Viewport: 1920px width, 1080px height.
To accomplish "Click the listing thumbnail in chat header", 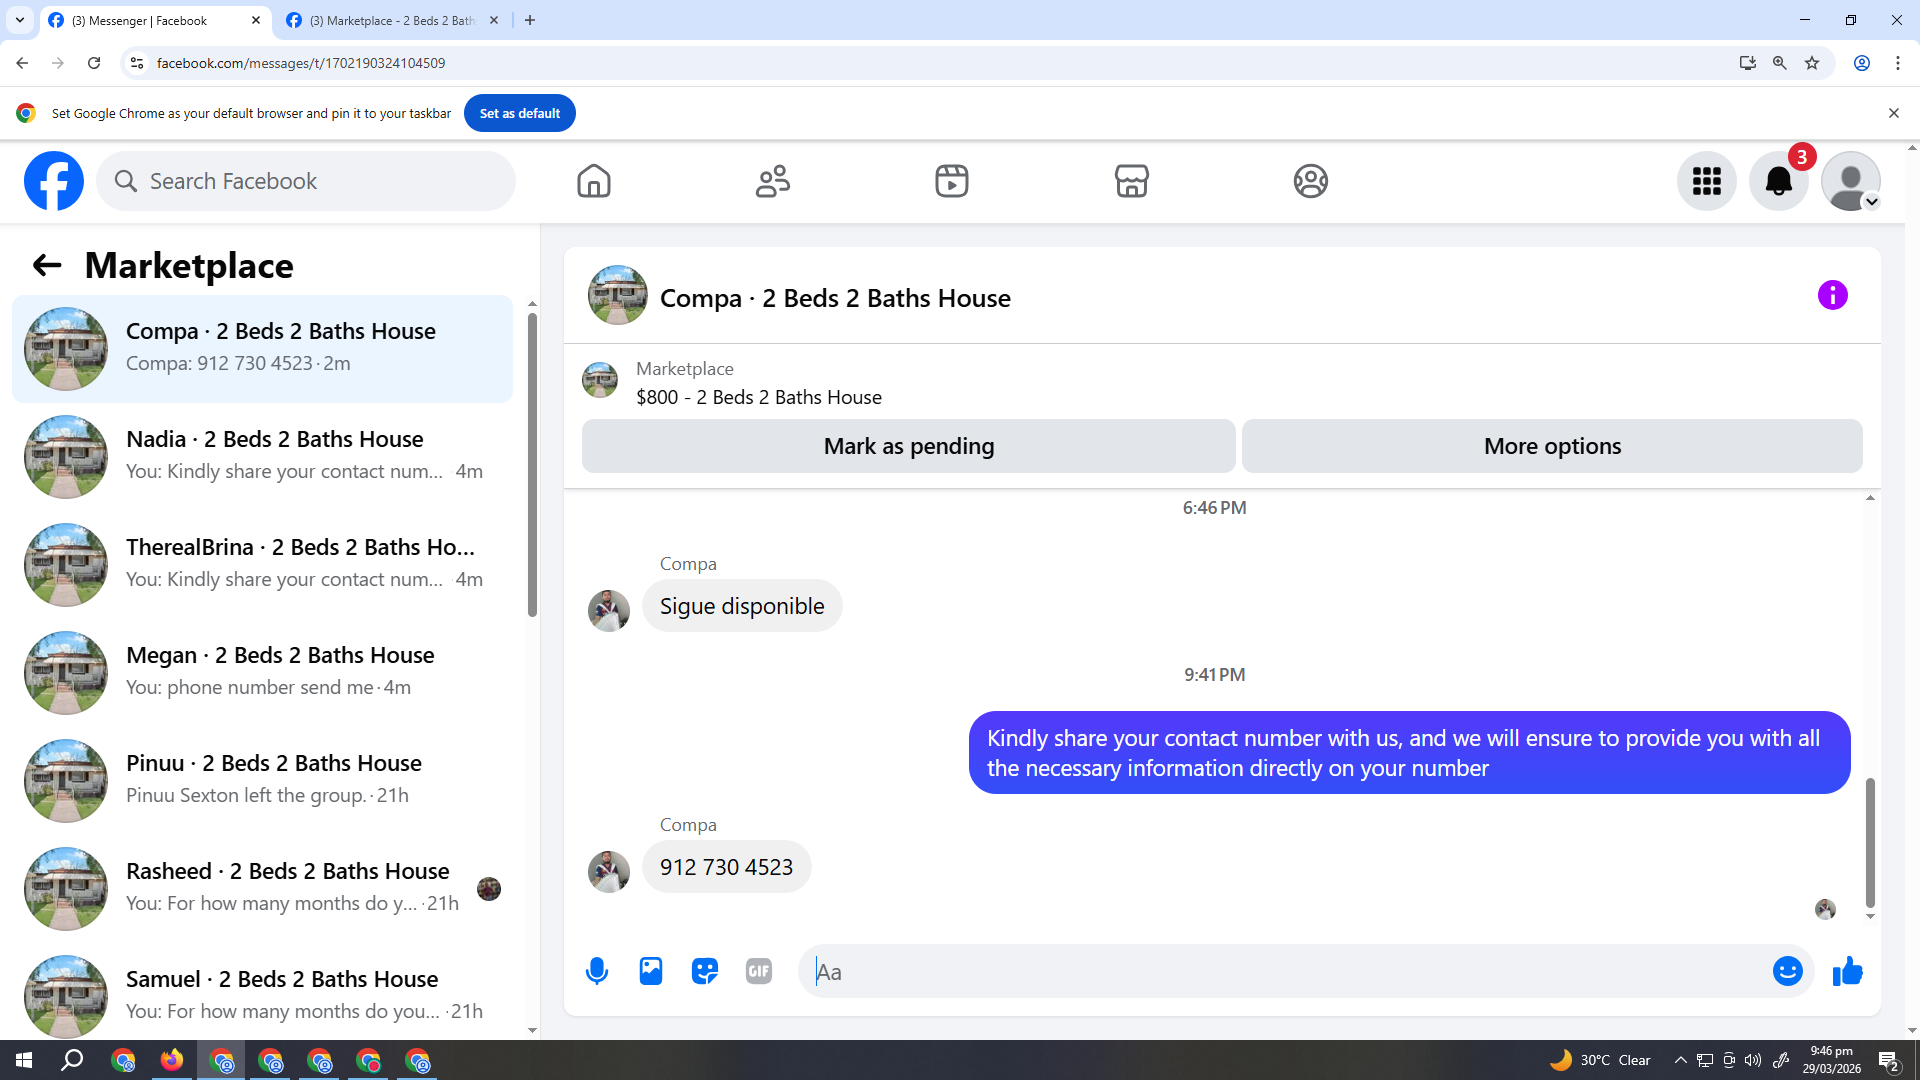I will (x=617, y=295).
